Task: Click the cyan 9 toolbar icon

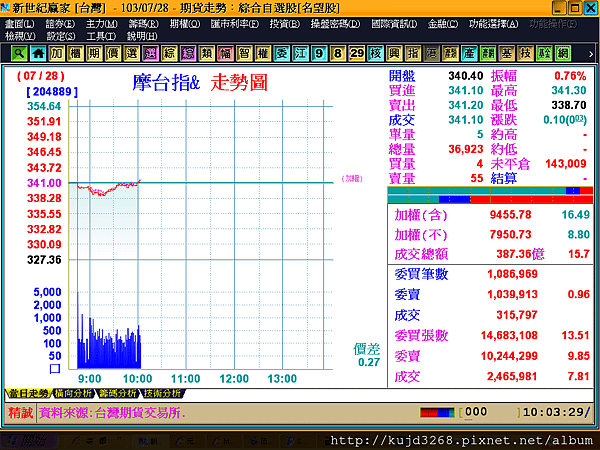Action: click(x=319, y=53)
